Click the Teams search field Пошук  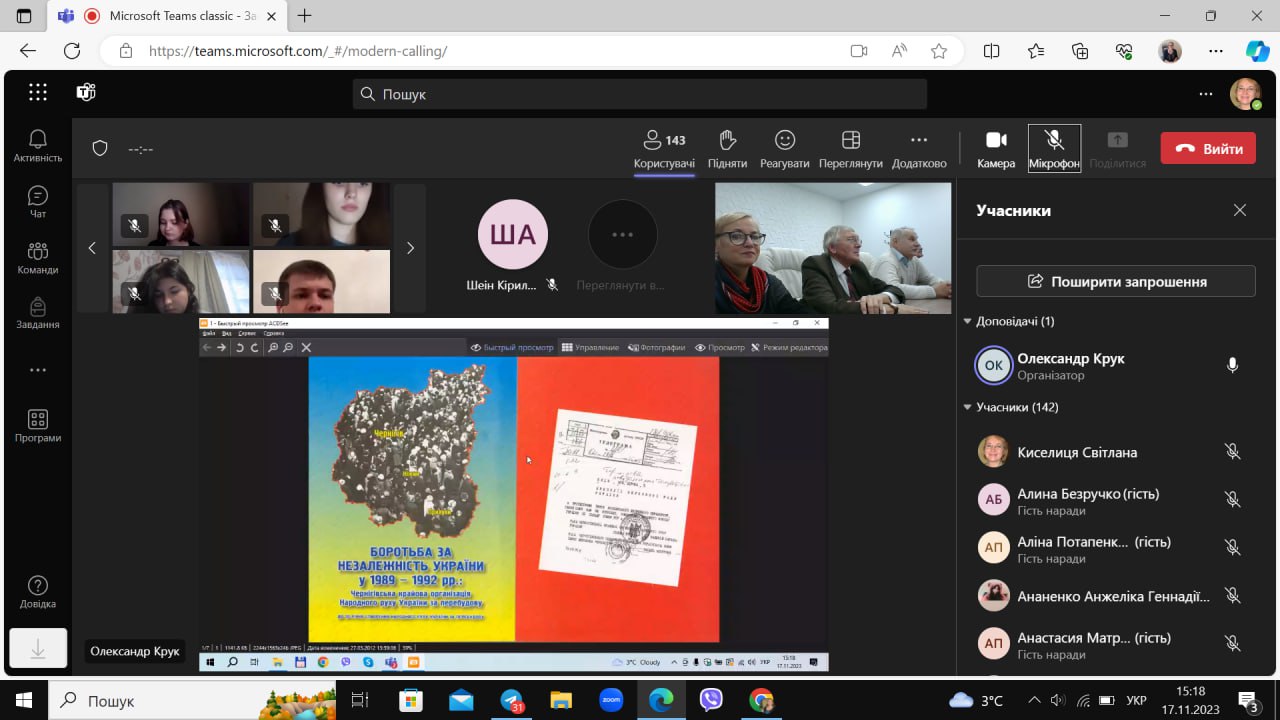pyautogui.click(x=640, y=94)
